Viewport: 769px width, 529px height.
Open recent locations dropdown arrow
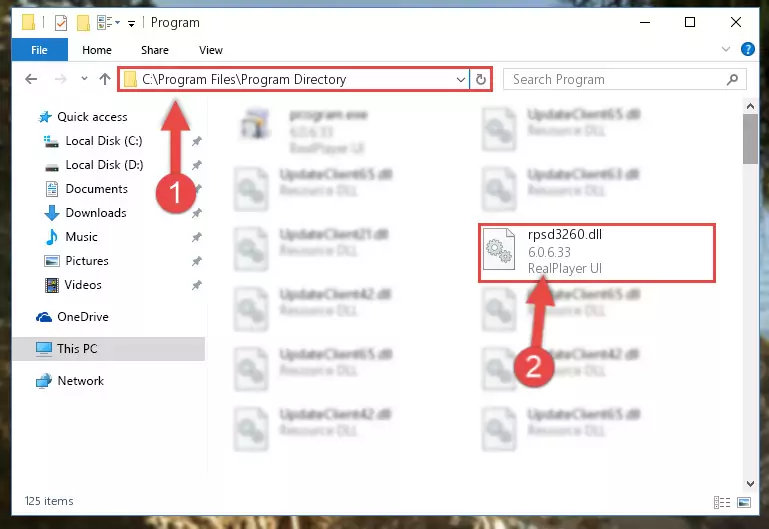tap(84, 78)
